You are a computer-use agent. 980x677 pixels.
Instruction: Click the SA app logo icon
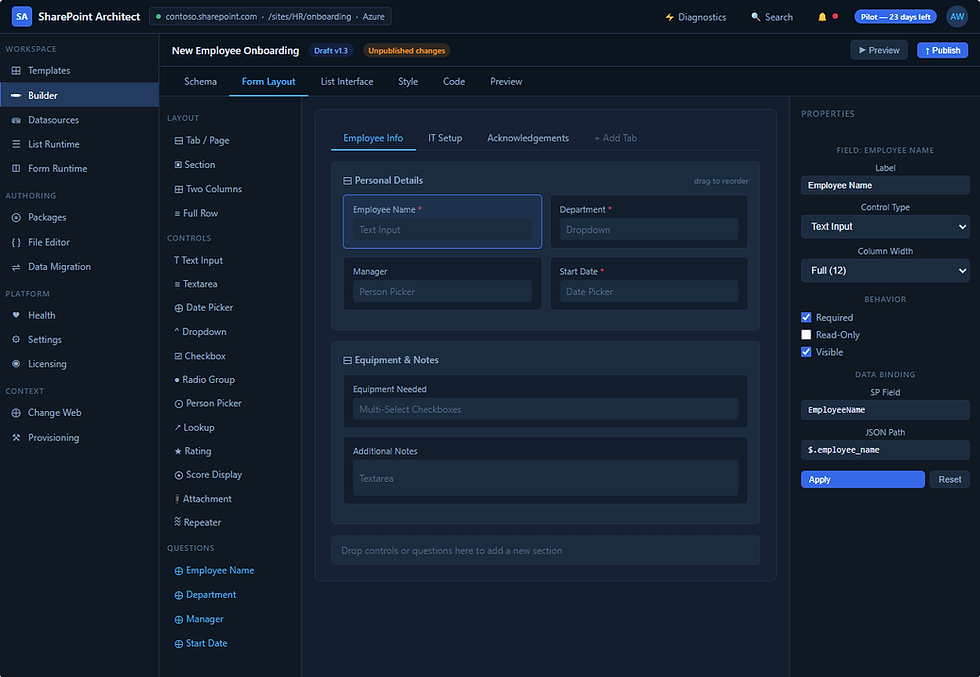click(22, 17)
